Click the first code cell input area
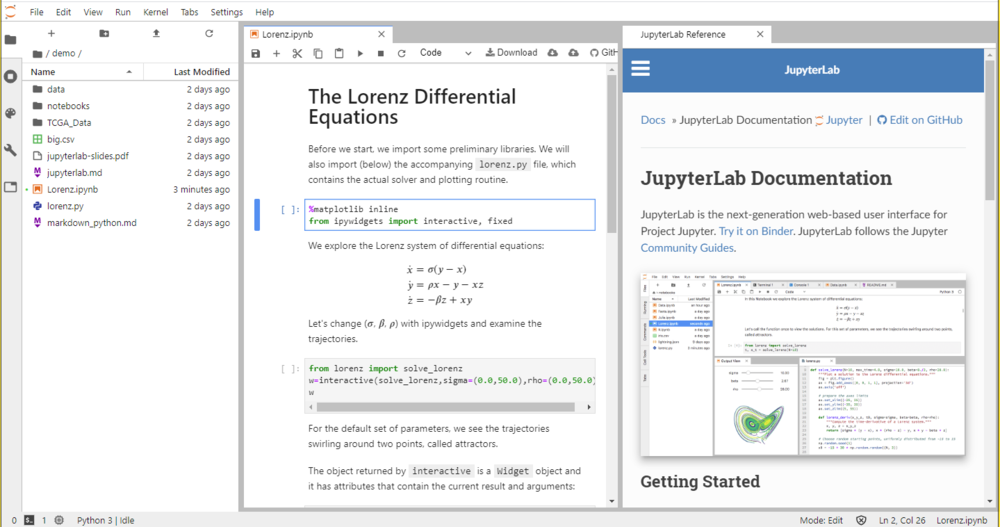Screen dimensions: 1000x527 click(450, 215)
